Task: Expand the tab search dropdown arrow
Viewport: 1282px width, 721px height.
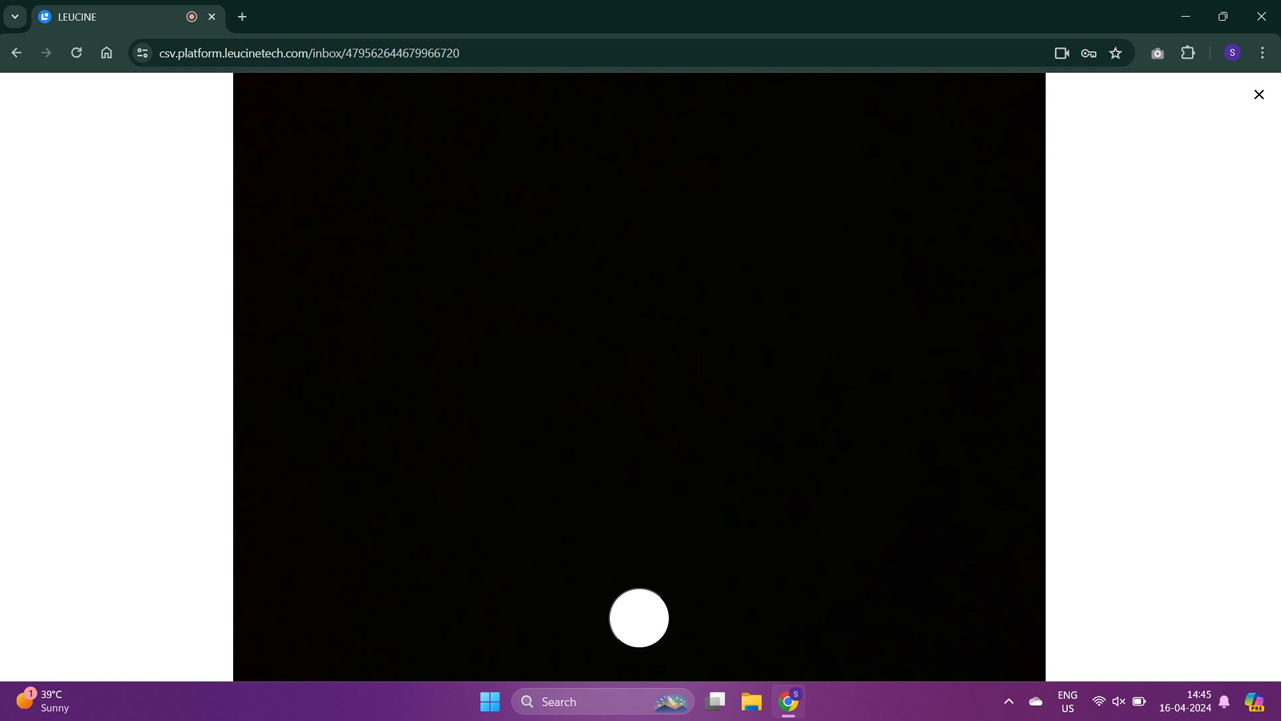Action: (x=15, y=17)
